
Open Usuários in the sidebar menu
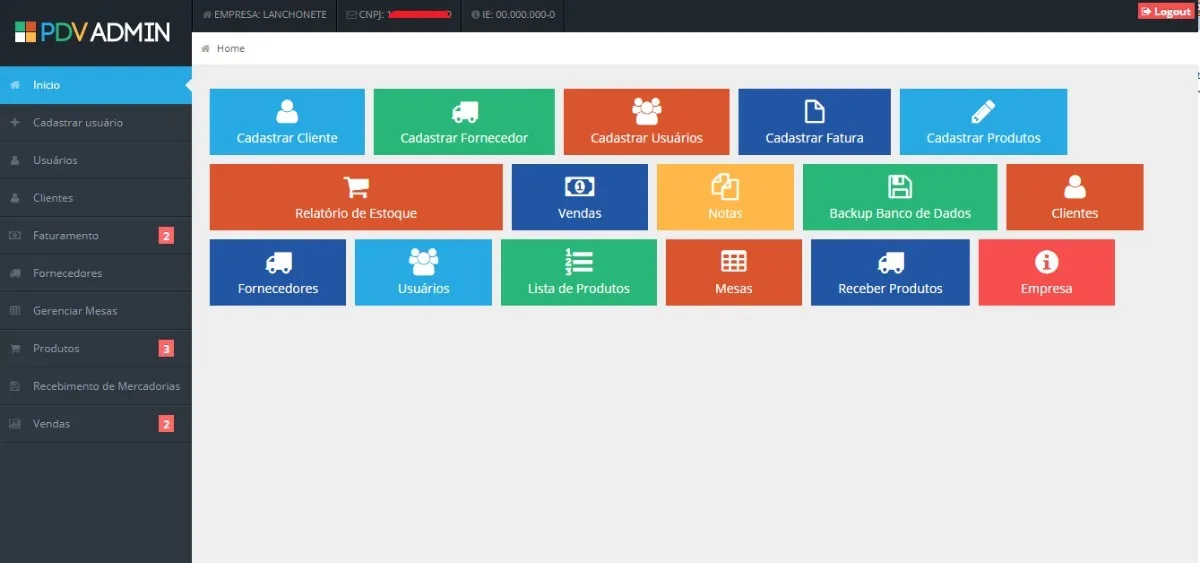(96, 160)
